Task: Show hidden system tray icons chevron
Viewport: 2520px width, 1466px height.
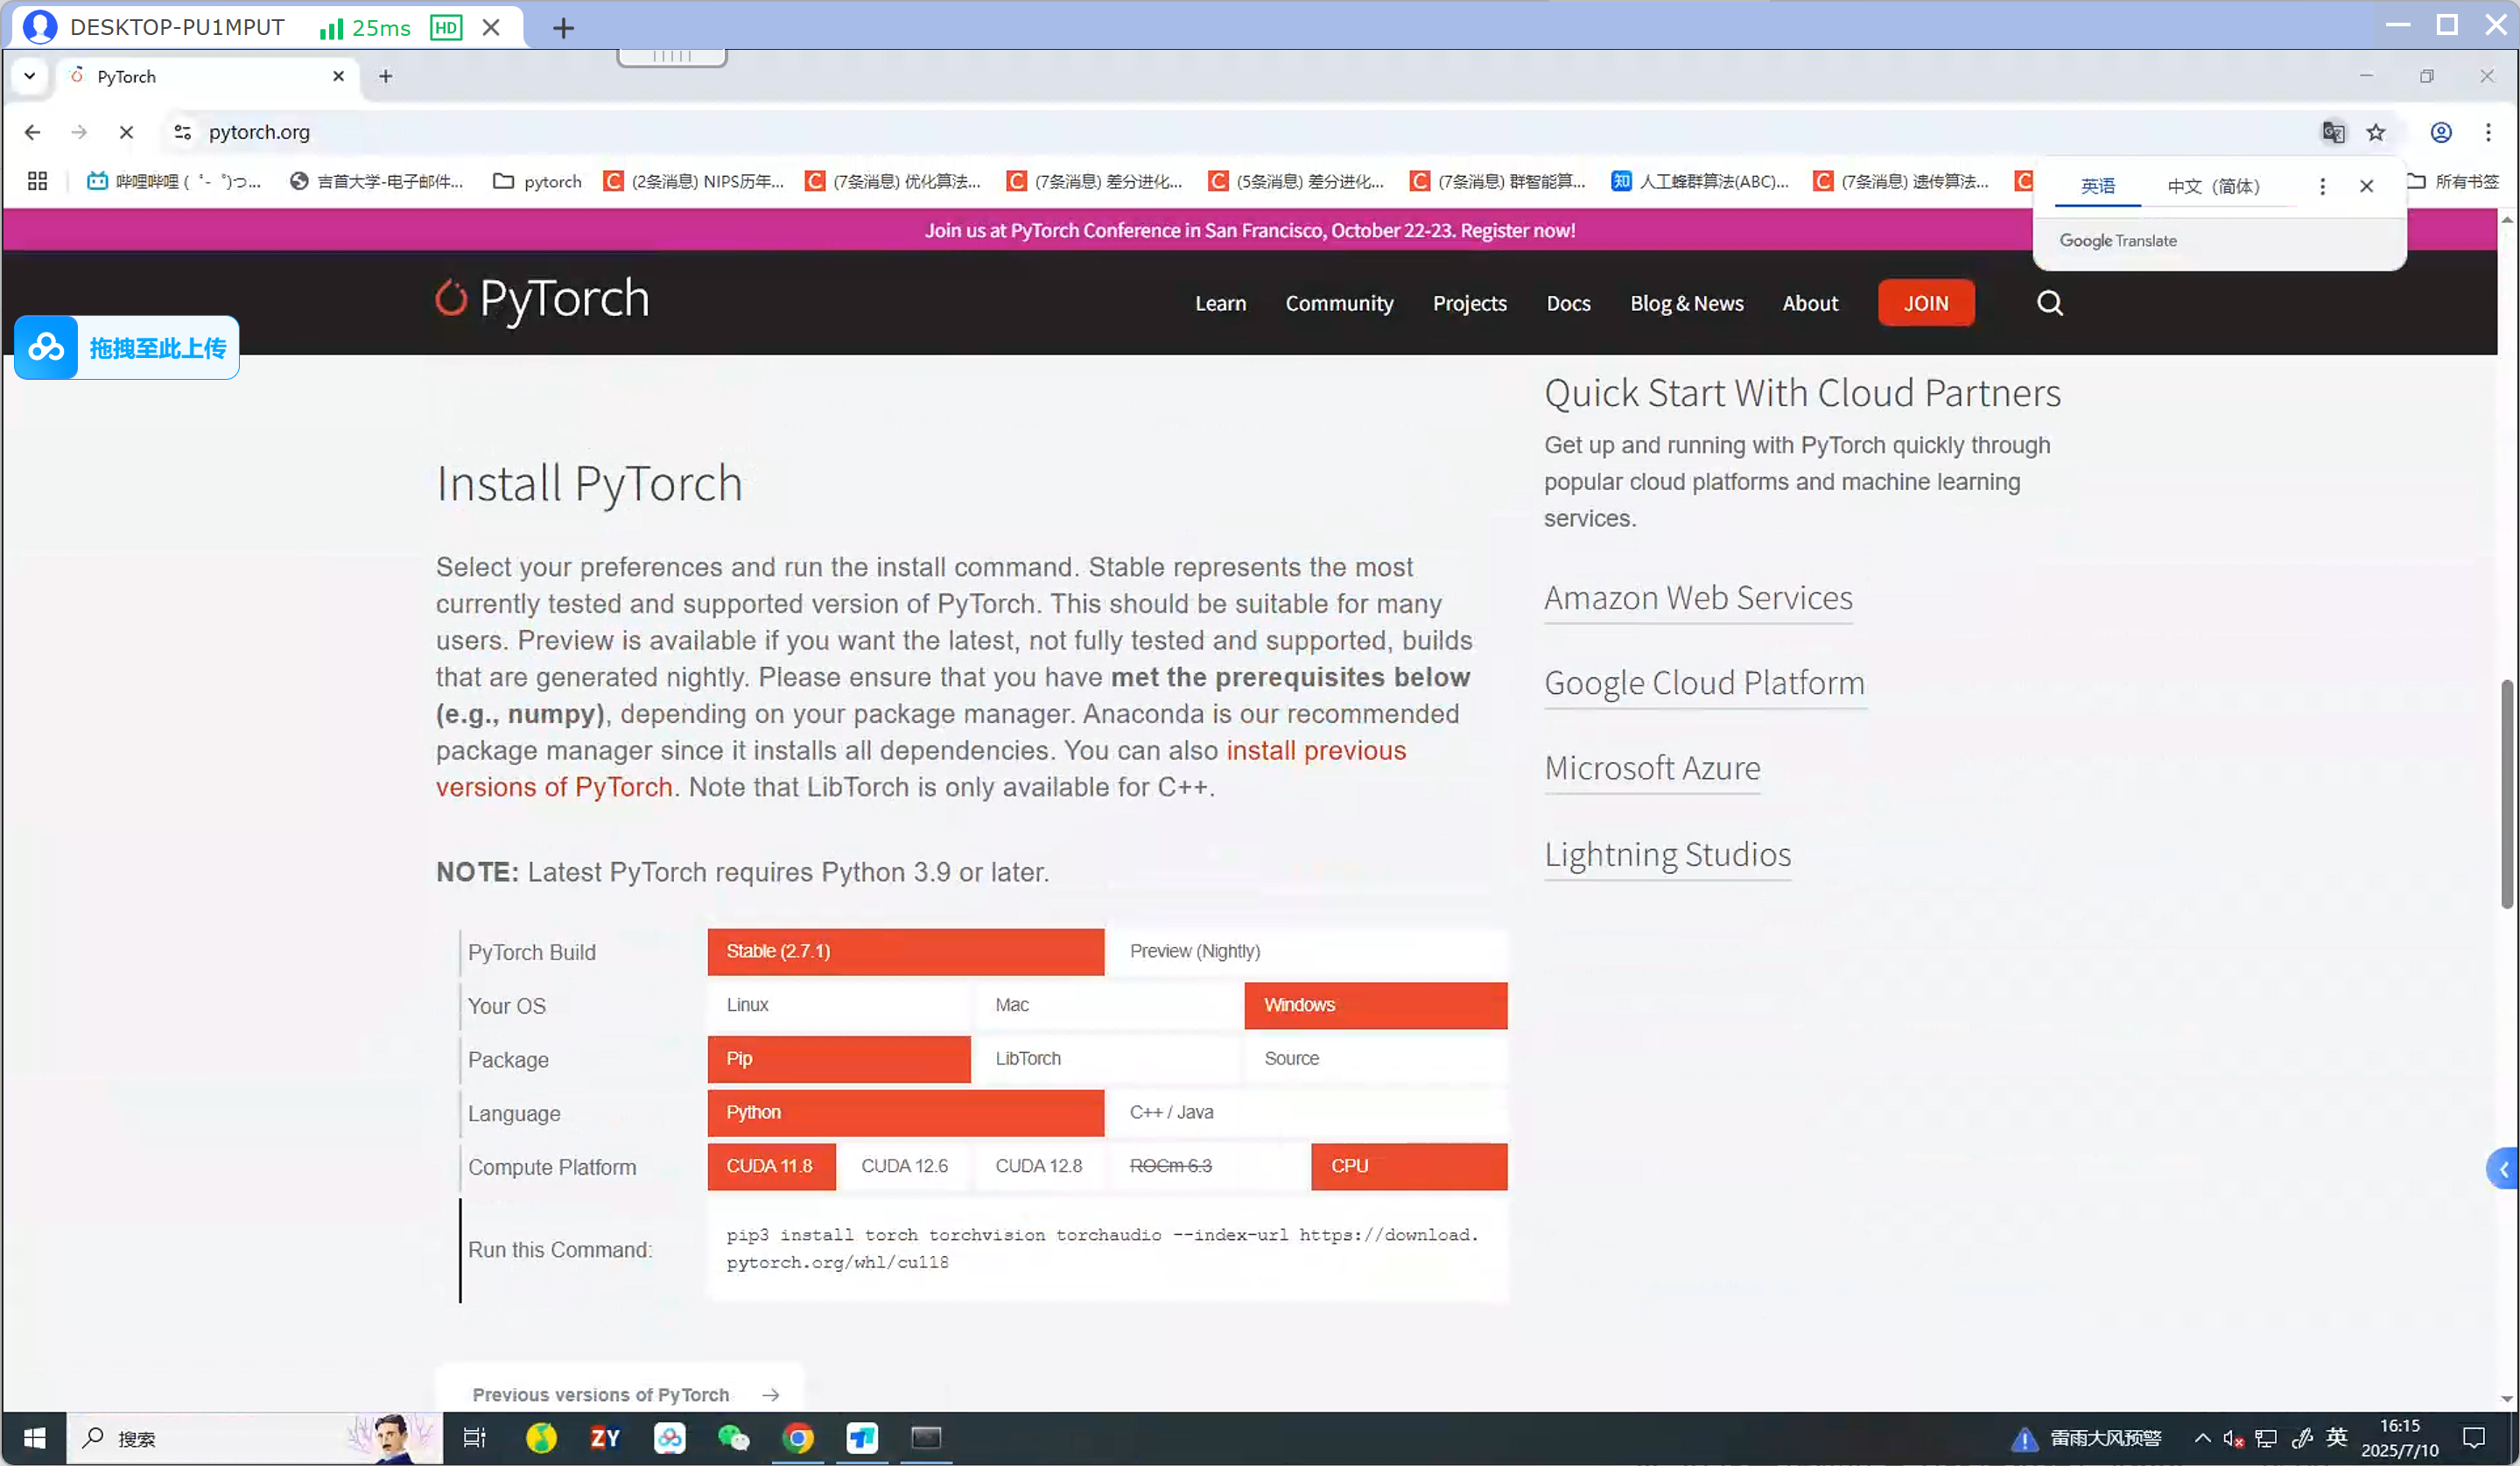Action: (x=2202, y=1438)
